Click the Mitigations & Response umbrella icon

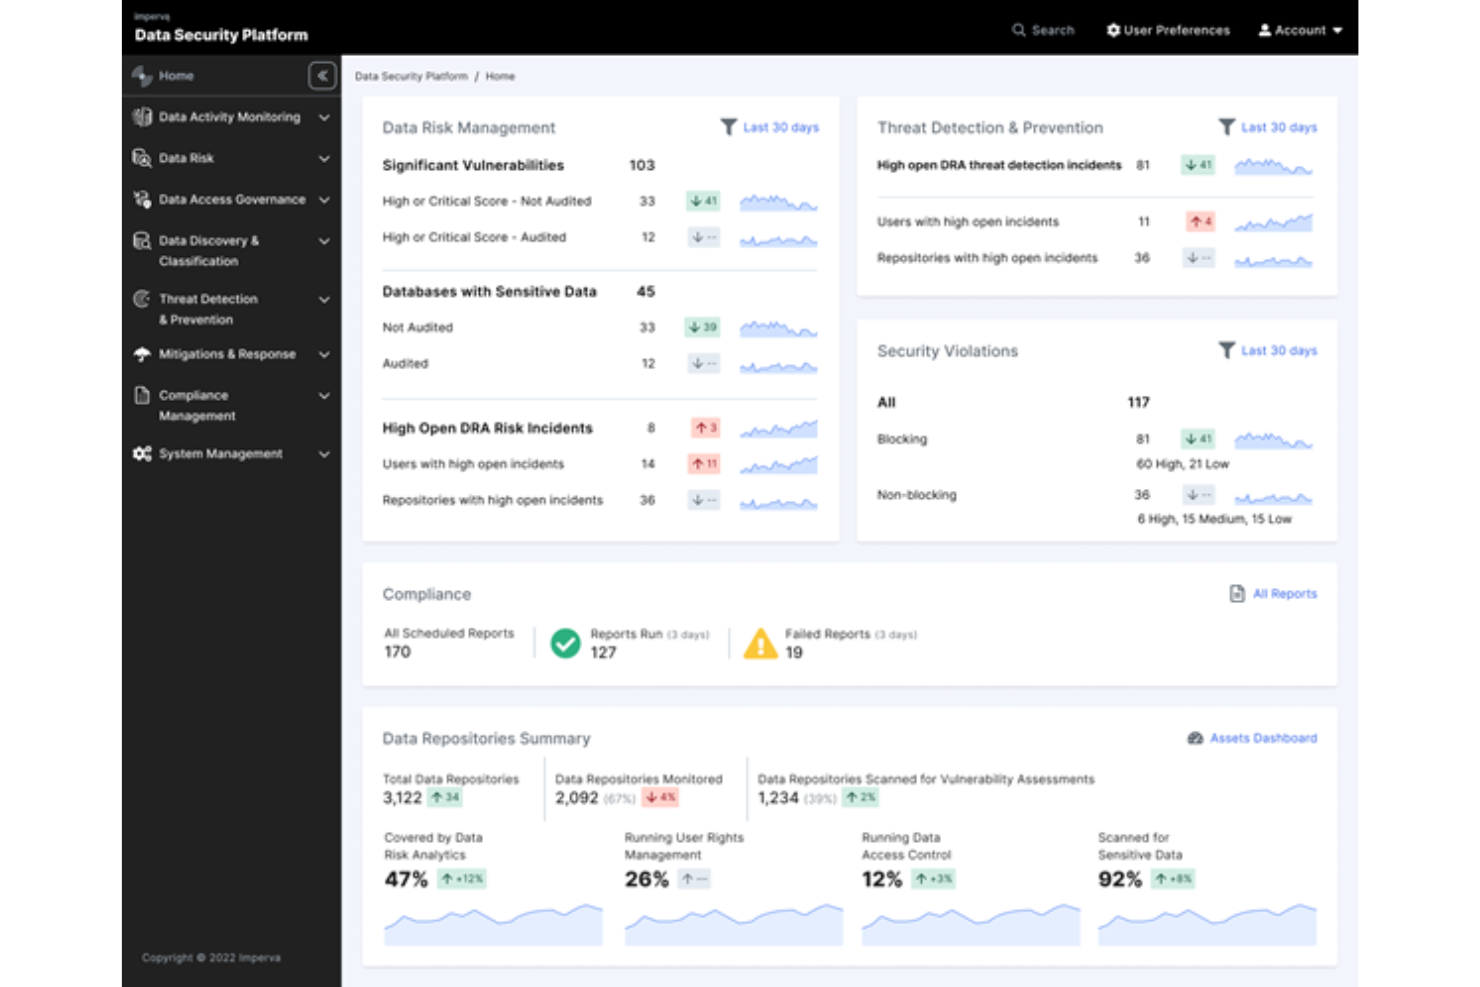[x=140, y=354]
